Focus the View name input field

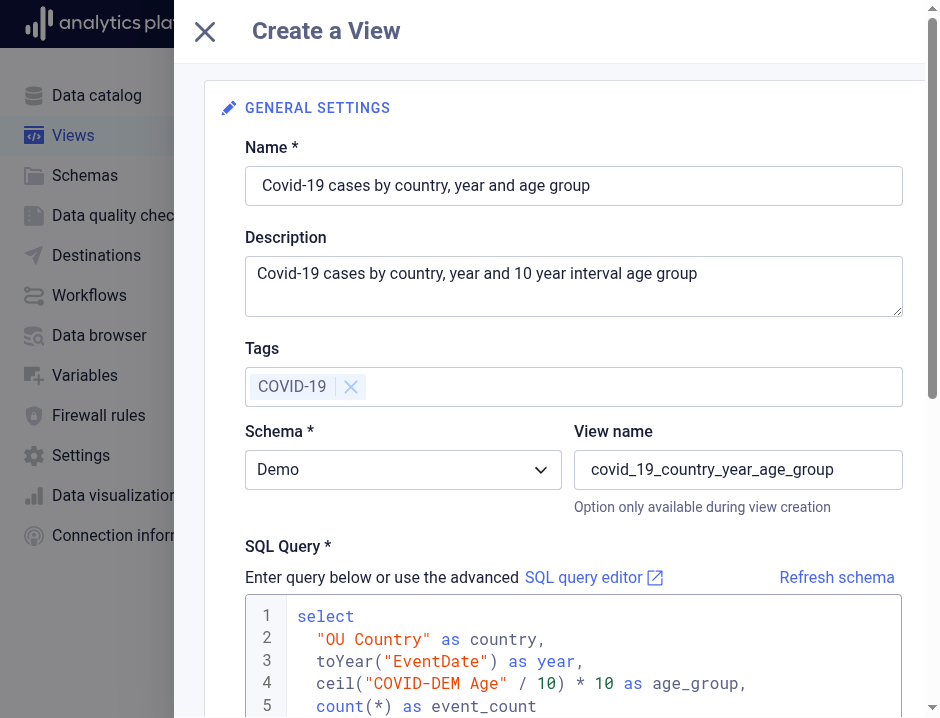point(738,470)
